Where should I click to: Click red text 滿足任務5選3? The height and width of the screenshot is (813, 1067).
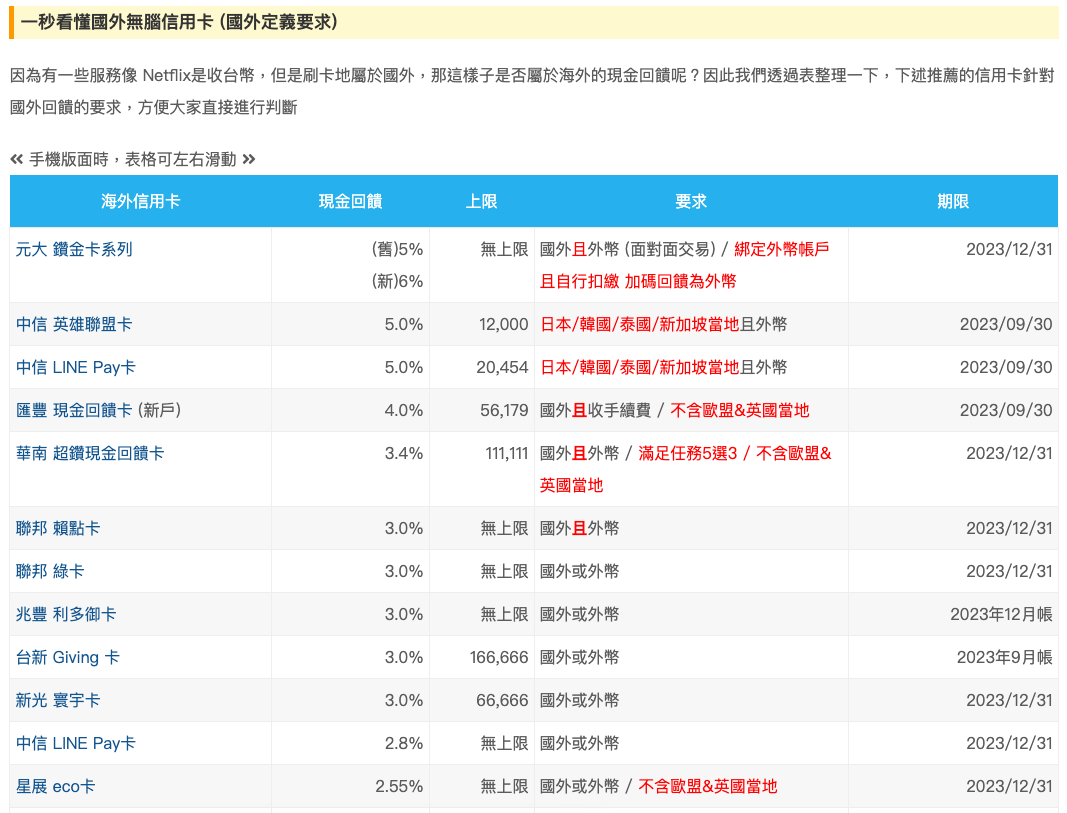tap(687, 453)
